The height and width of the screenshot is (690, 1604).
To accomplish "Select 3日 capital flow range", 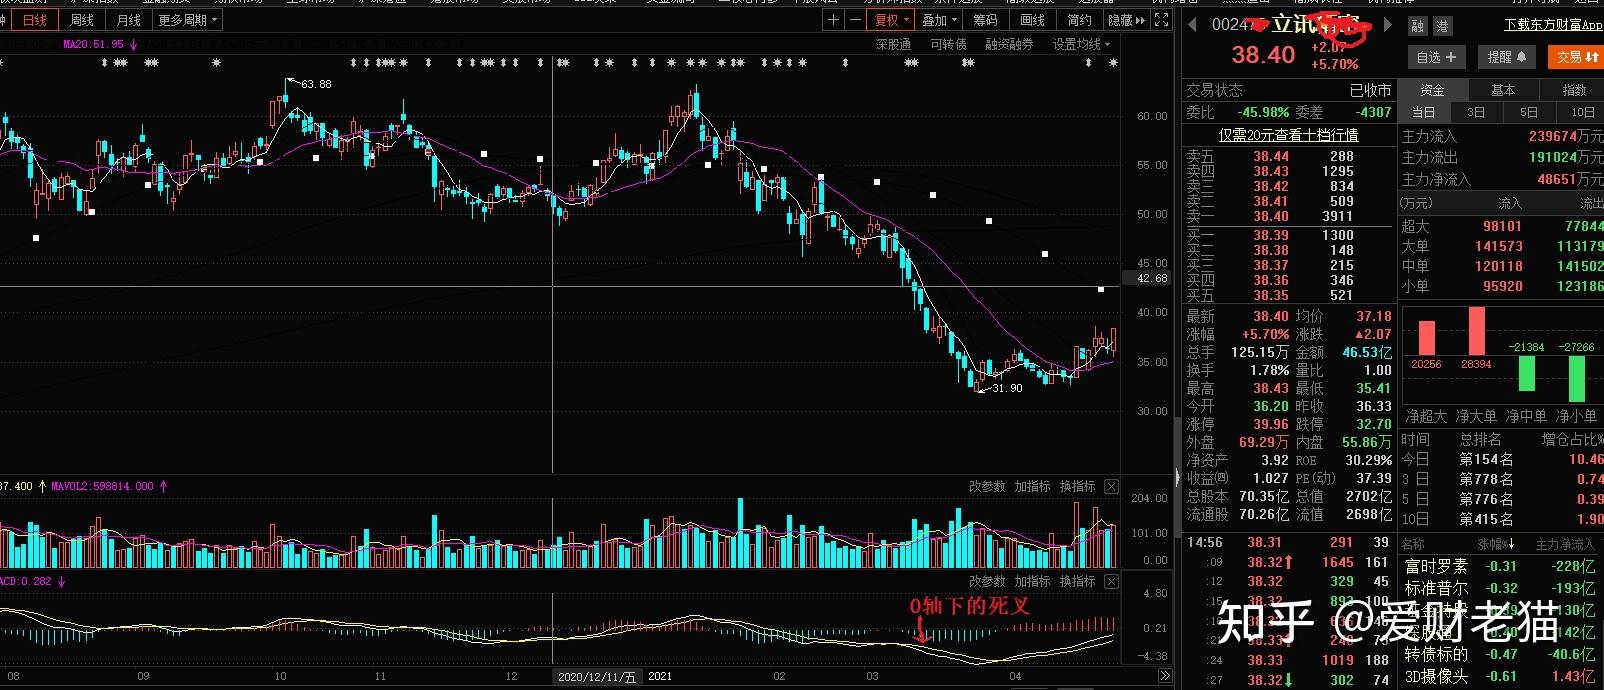I will point(1476,113).
